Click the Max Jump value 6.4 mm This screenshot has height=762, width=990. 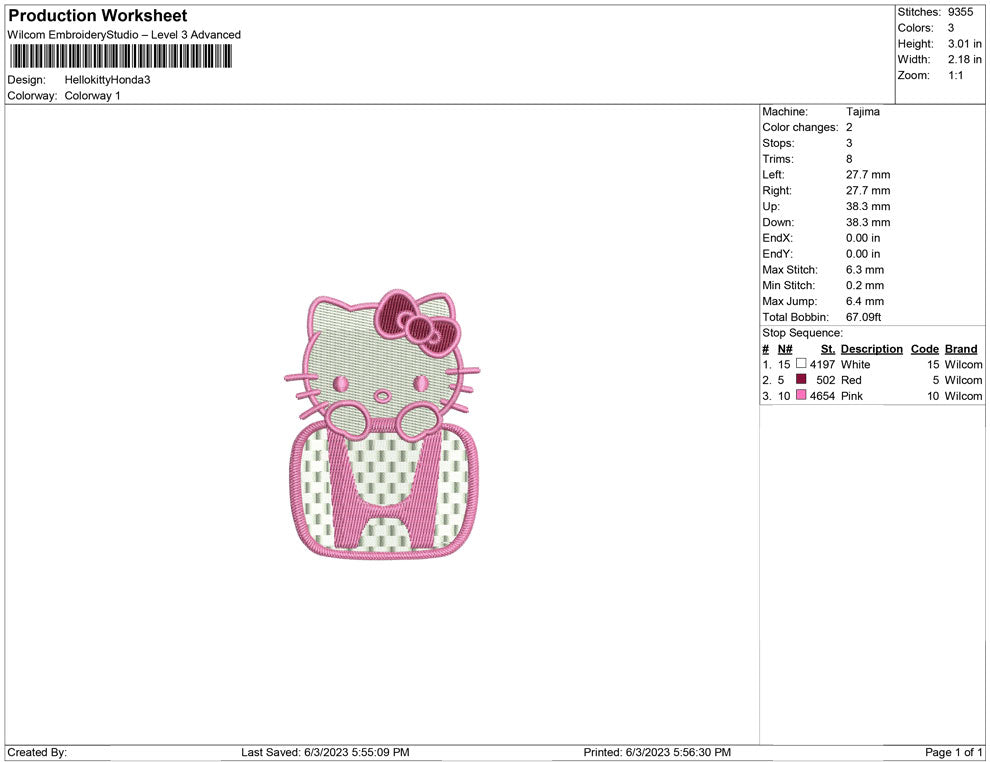click(x=865, y=301)
